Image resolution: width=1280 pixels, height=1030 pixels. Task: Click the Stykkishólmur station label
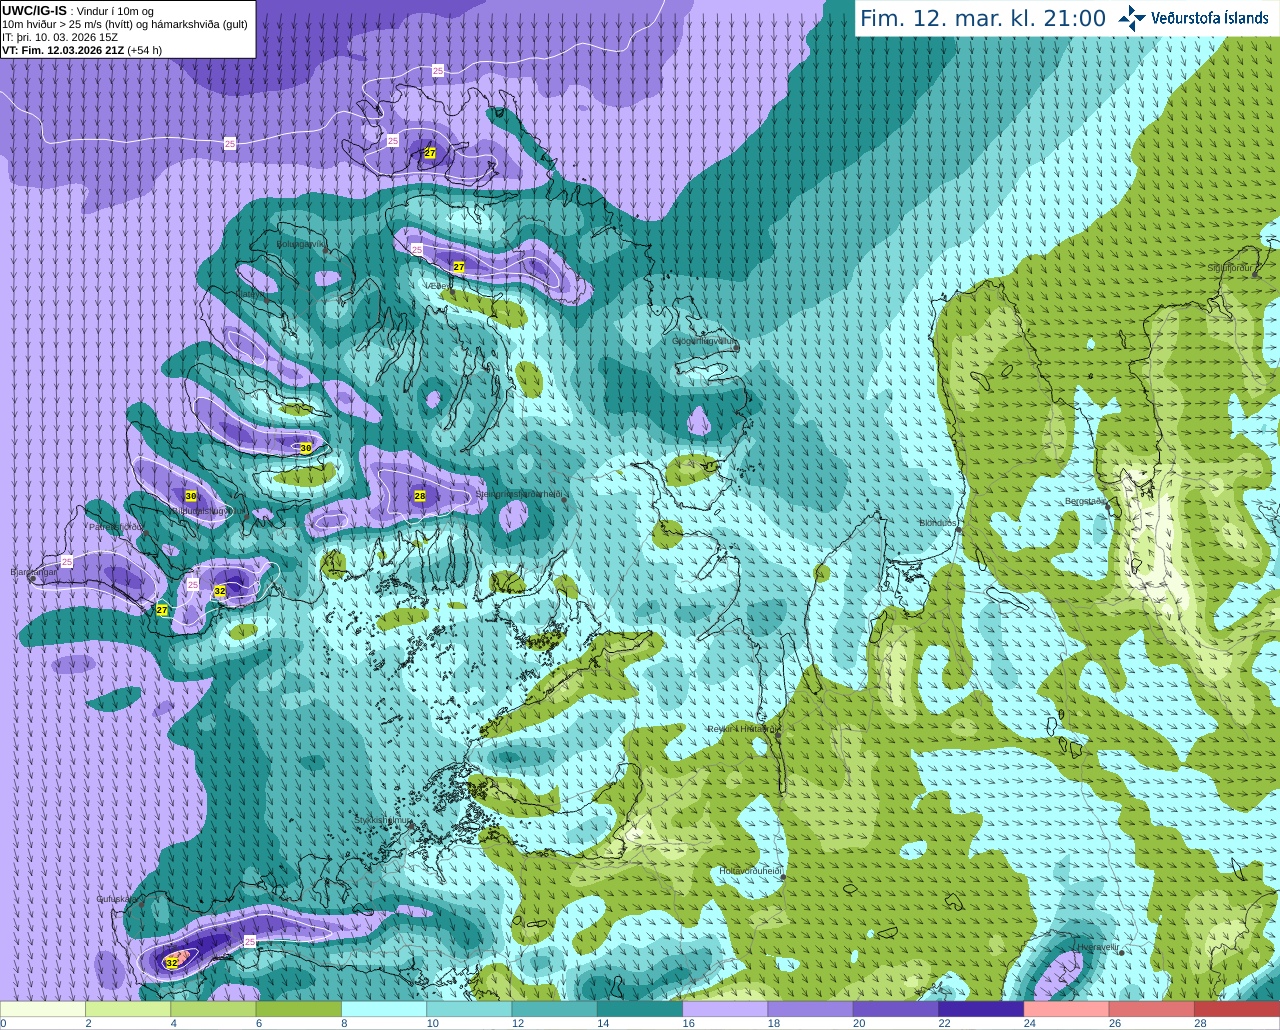[x=382, y=820]
